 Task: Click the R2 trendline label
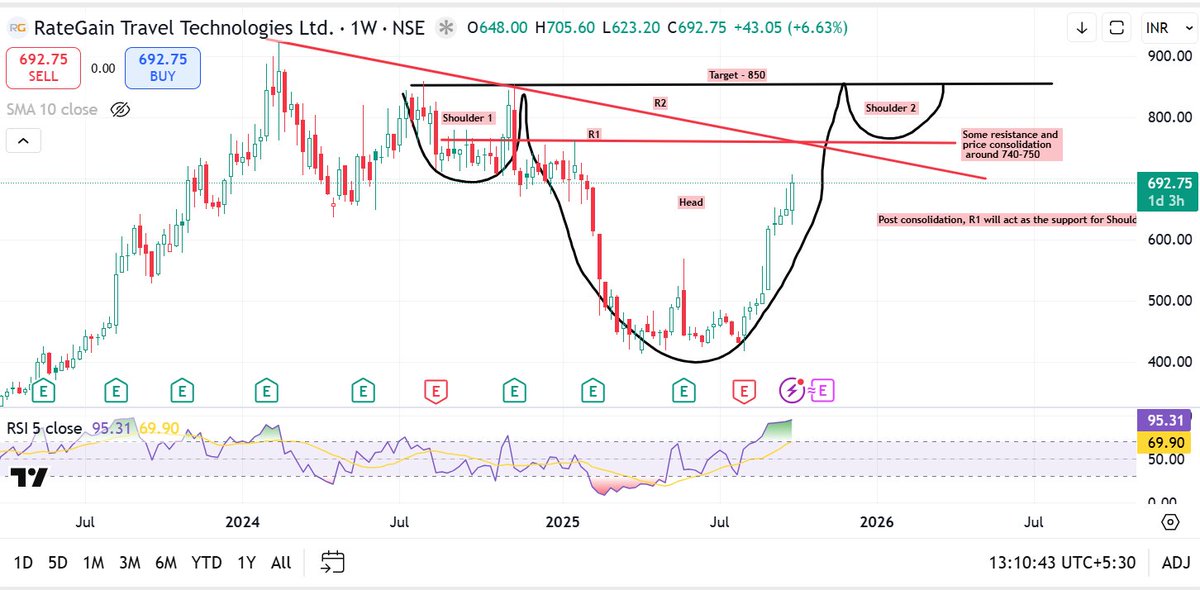tap(660, 102)
